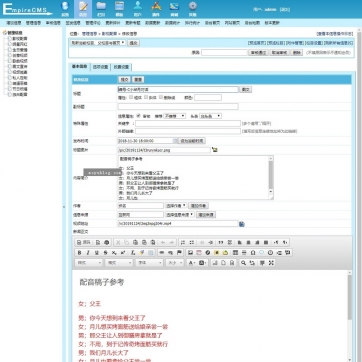Open the Shop icon in top navigation
Screen dimensions: 362x362
174,9
